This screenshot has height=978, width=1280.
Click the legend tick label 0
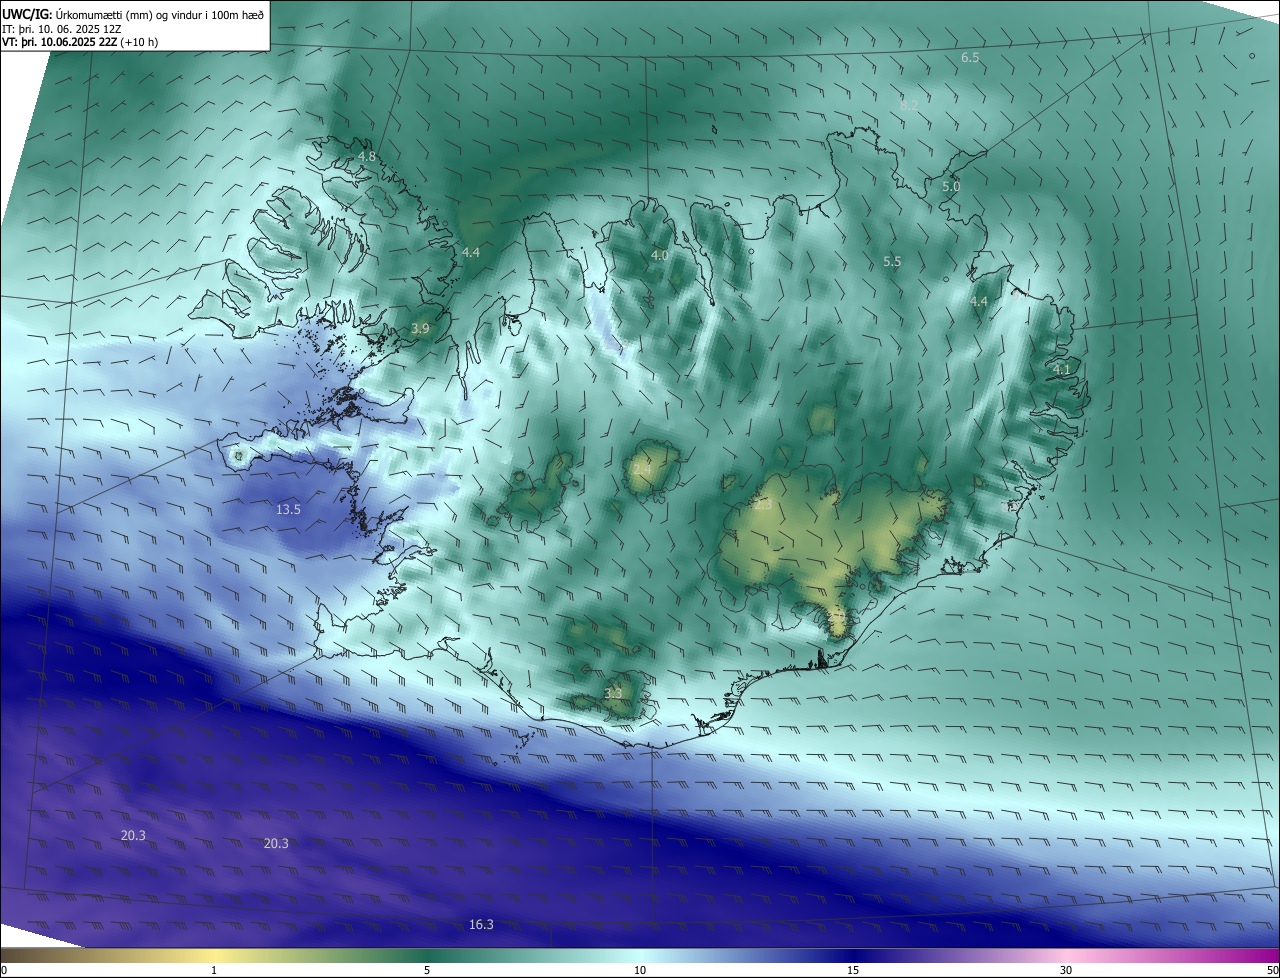4,970
